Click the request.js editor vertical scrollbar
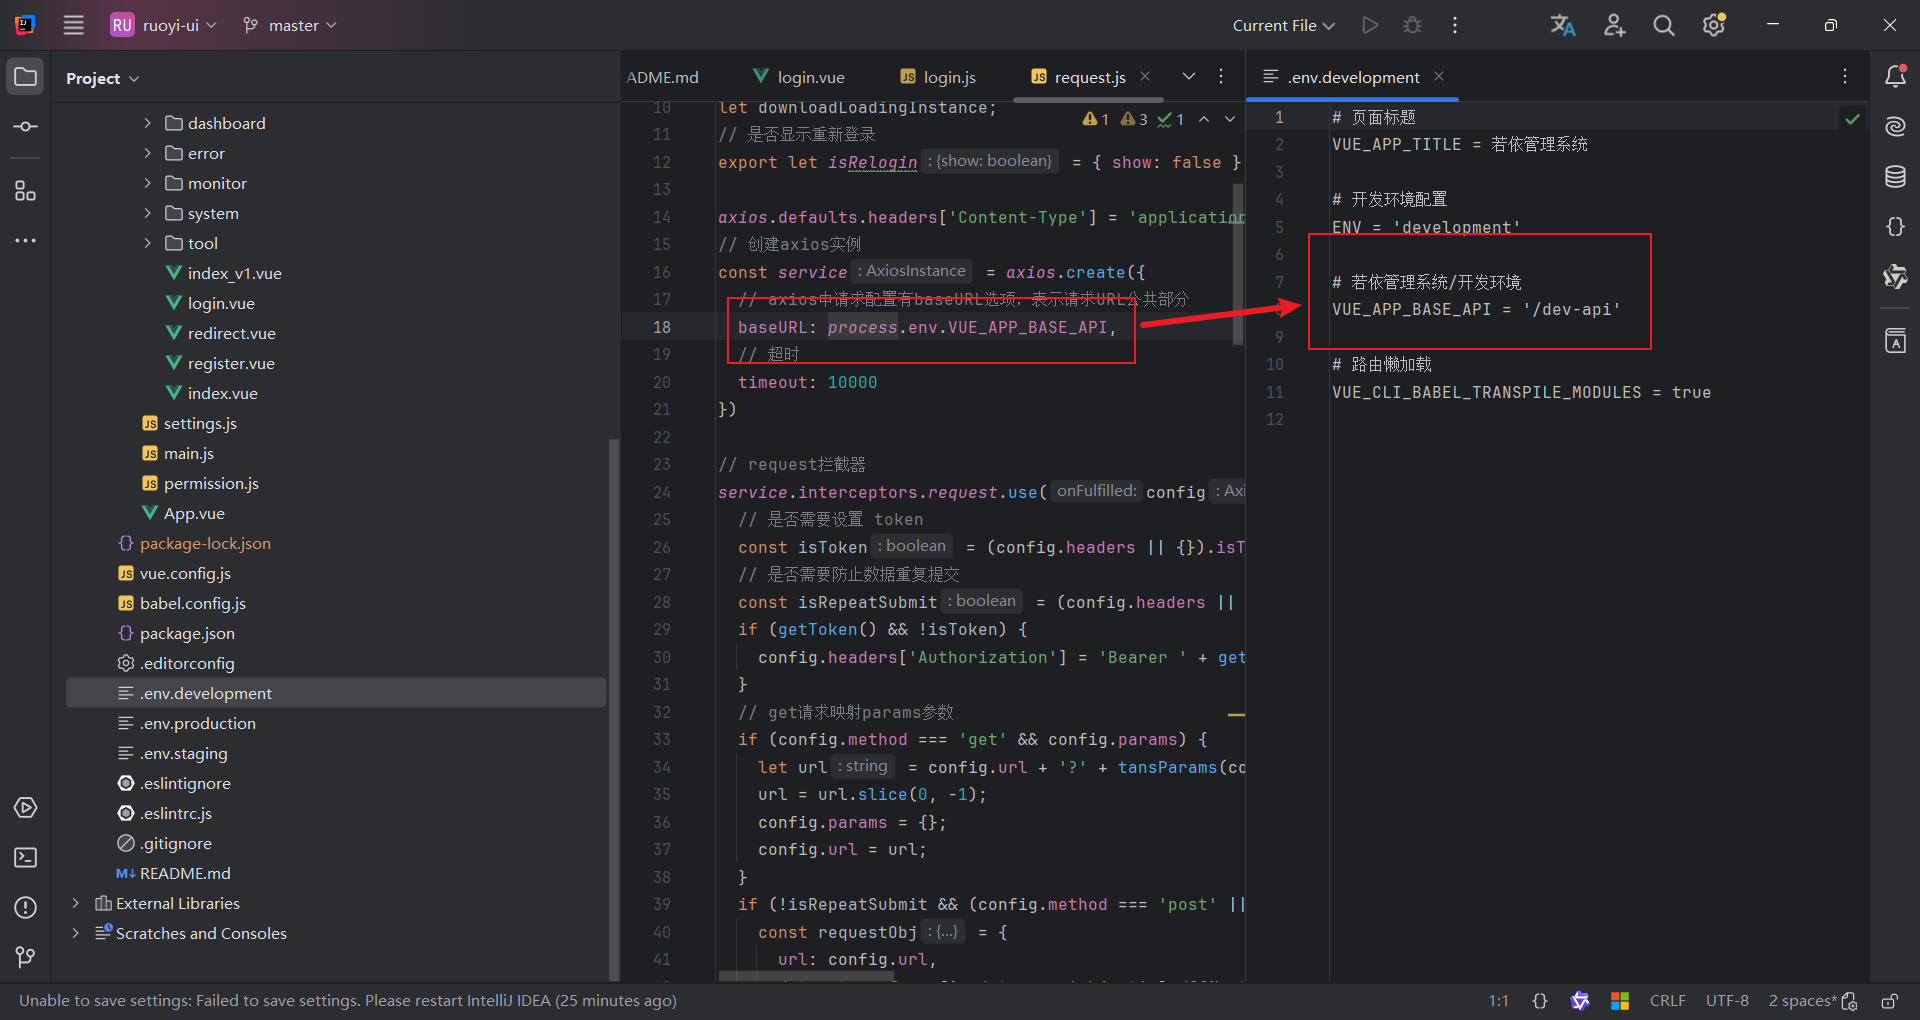This screenshot has height=1020, width=1920. point(1238,264)
